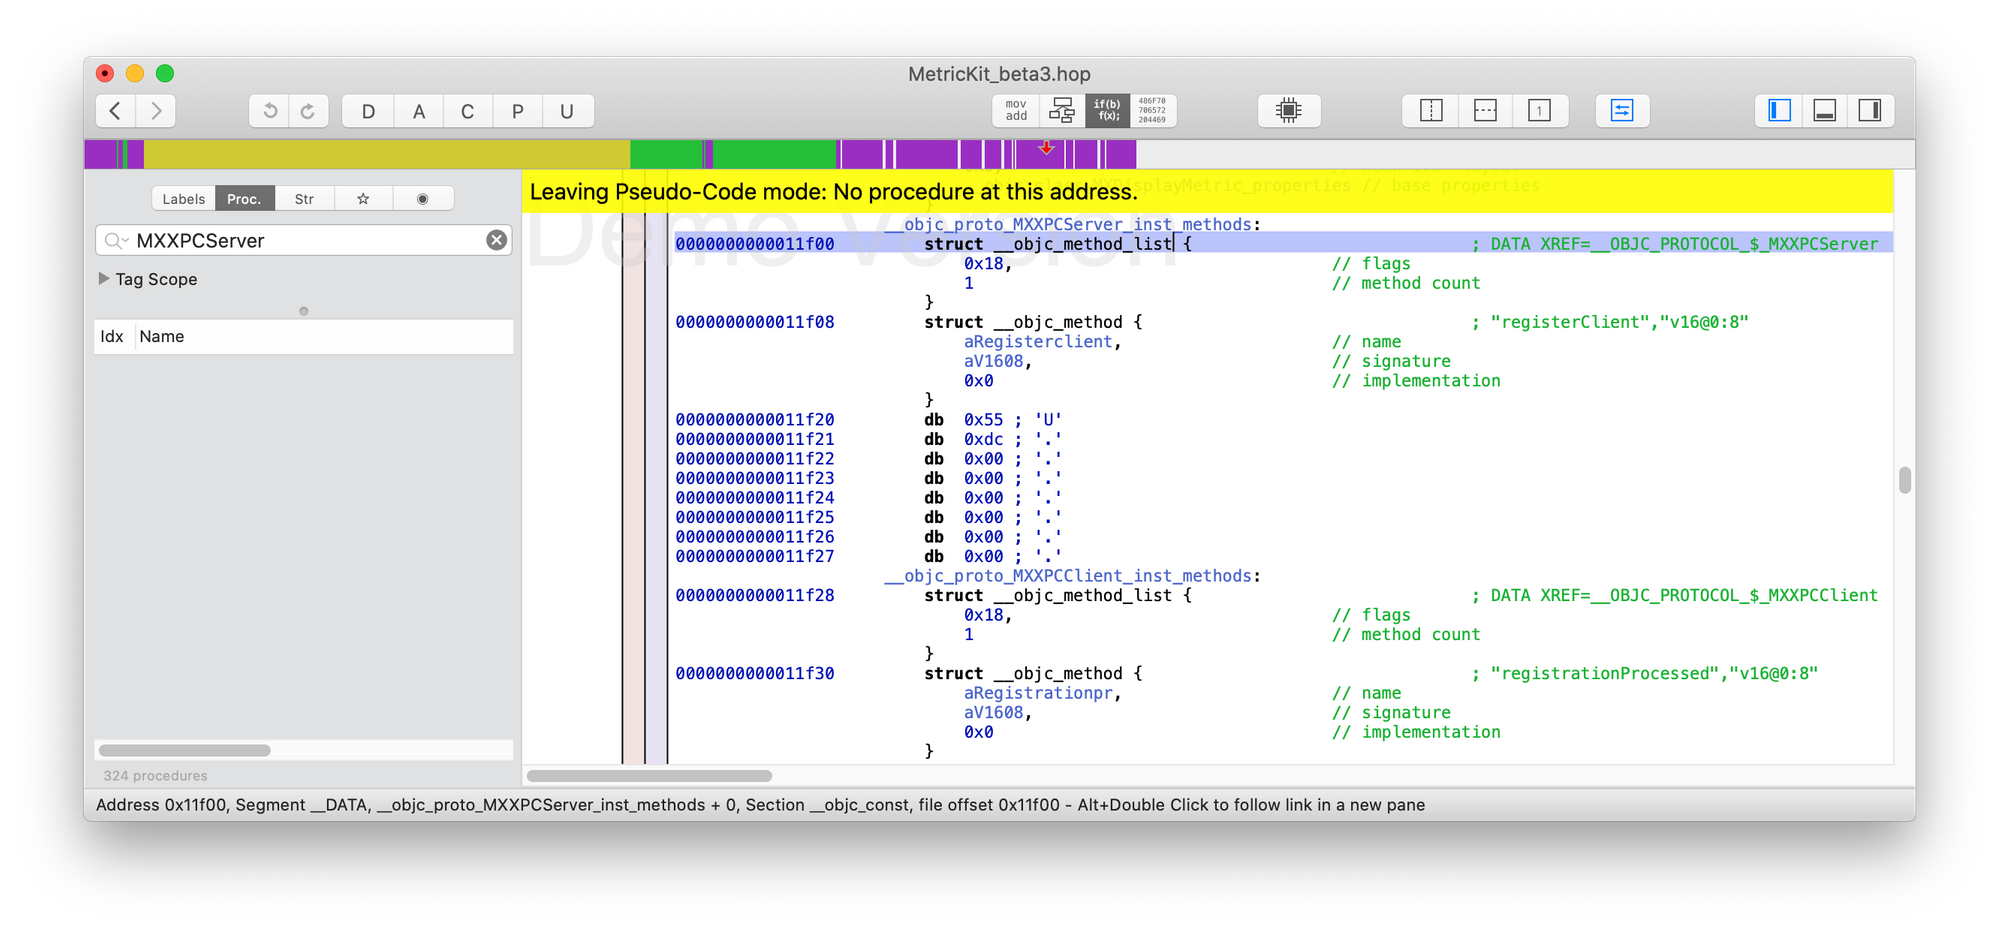
Task: Expand the Tag Scope section
Action: click(x=103, y=279)
